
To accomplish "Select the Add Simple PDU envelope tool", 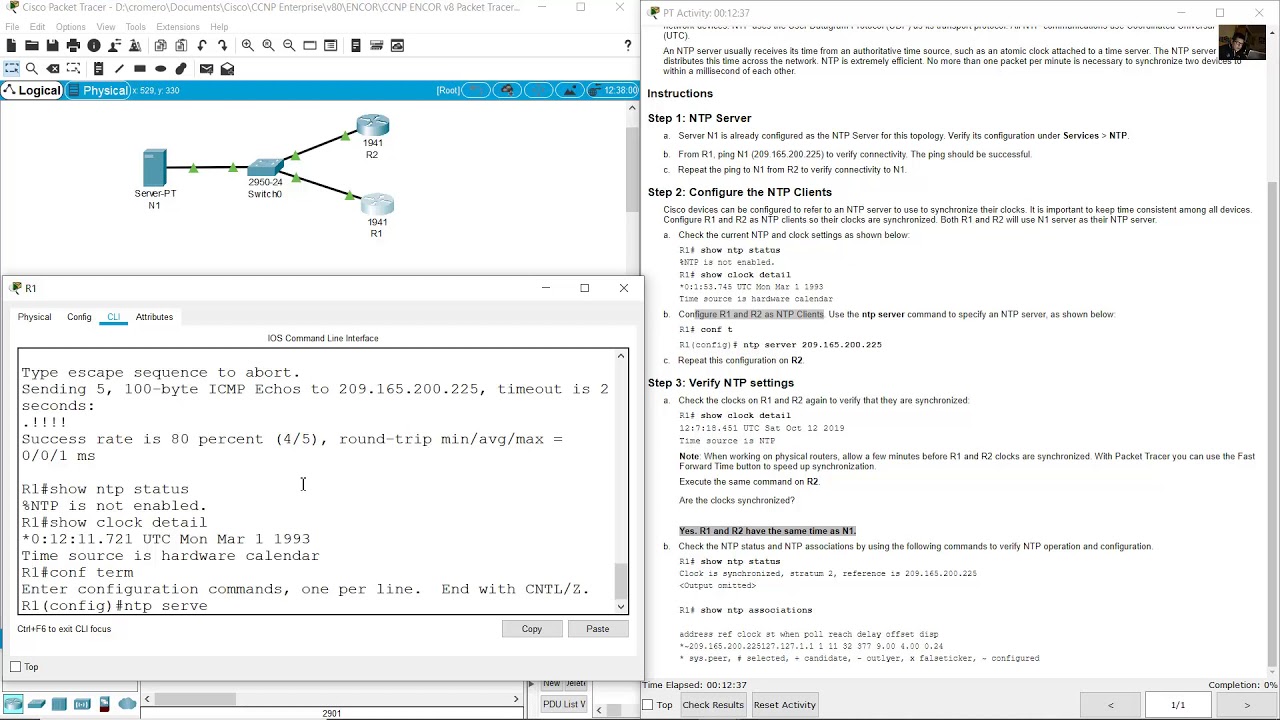I will click(206, 69).
